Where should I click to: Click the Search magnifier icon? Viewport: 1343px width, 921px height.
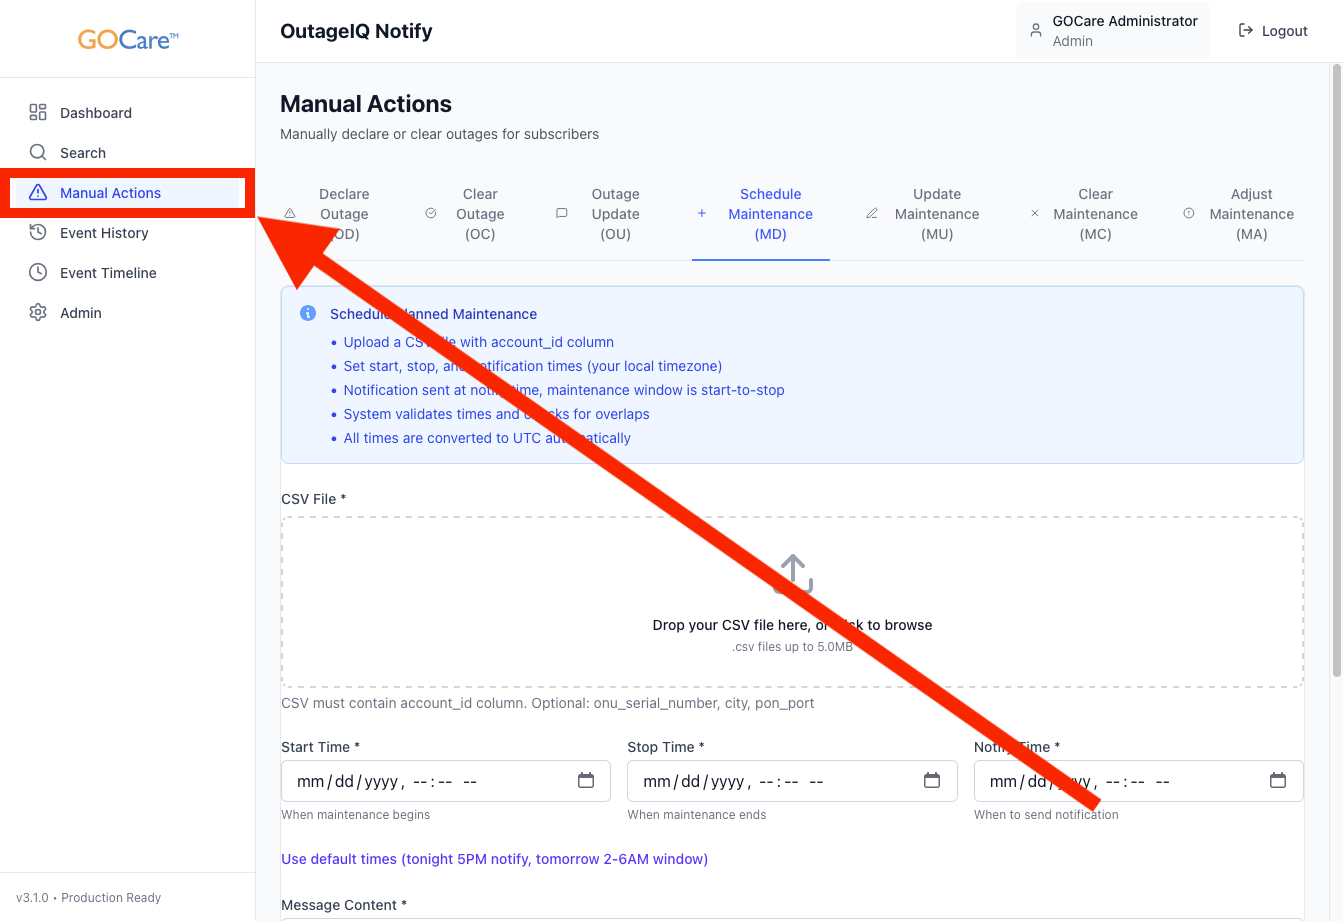click(x=38, y=153)
